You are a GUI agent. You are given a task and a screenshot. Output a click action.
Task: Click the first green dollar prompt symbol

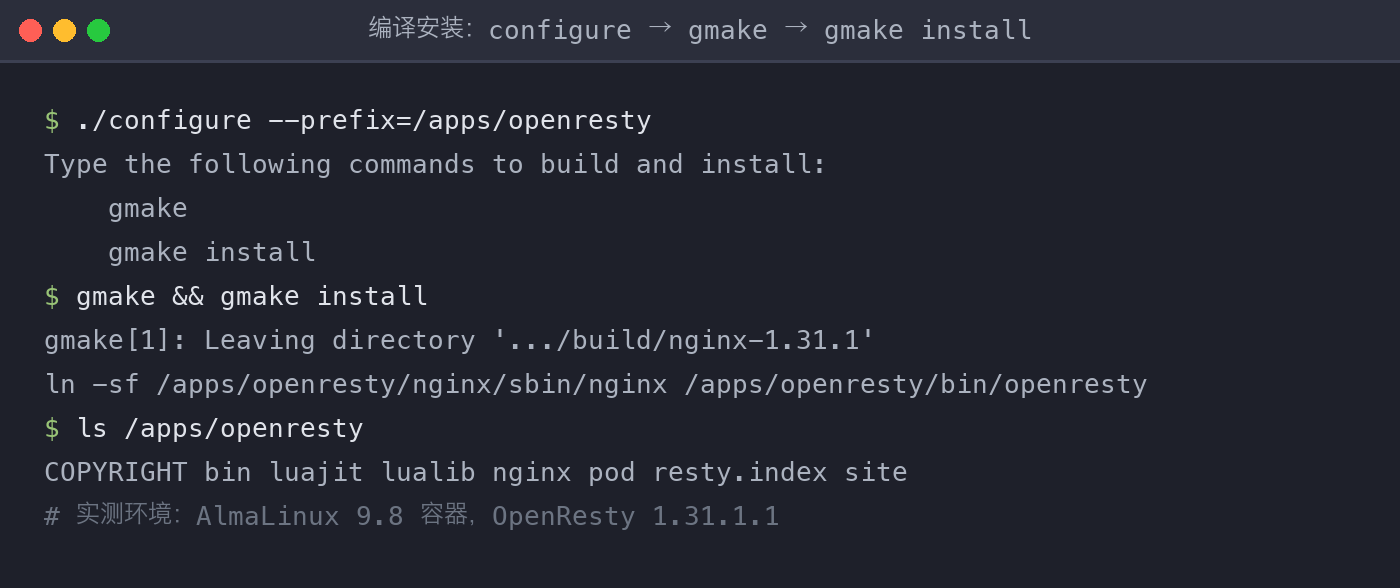pyautogui.click(x=52, y=120)
